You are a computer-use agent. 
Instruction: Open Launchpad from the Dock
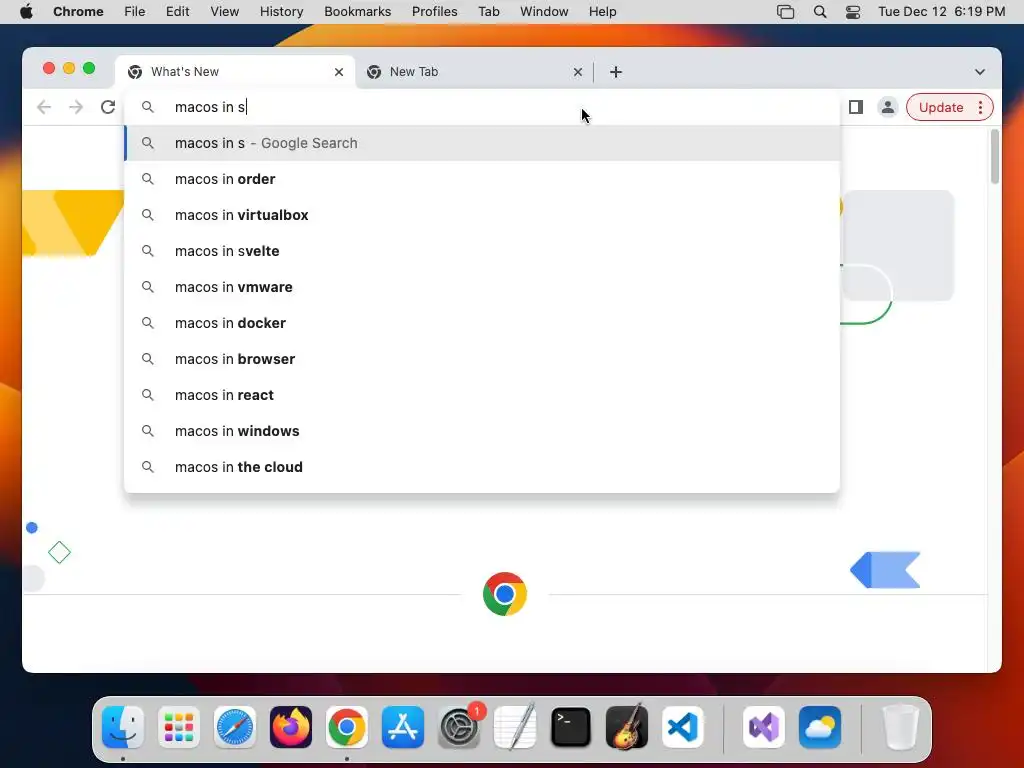(179, 727)
